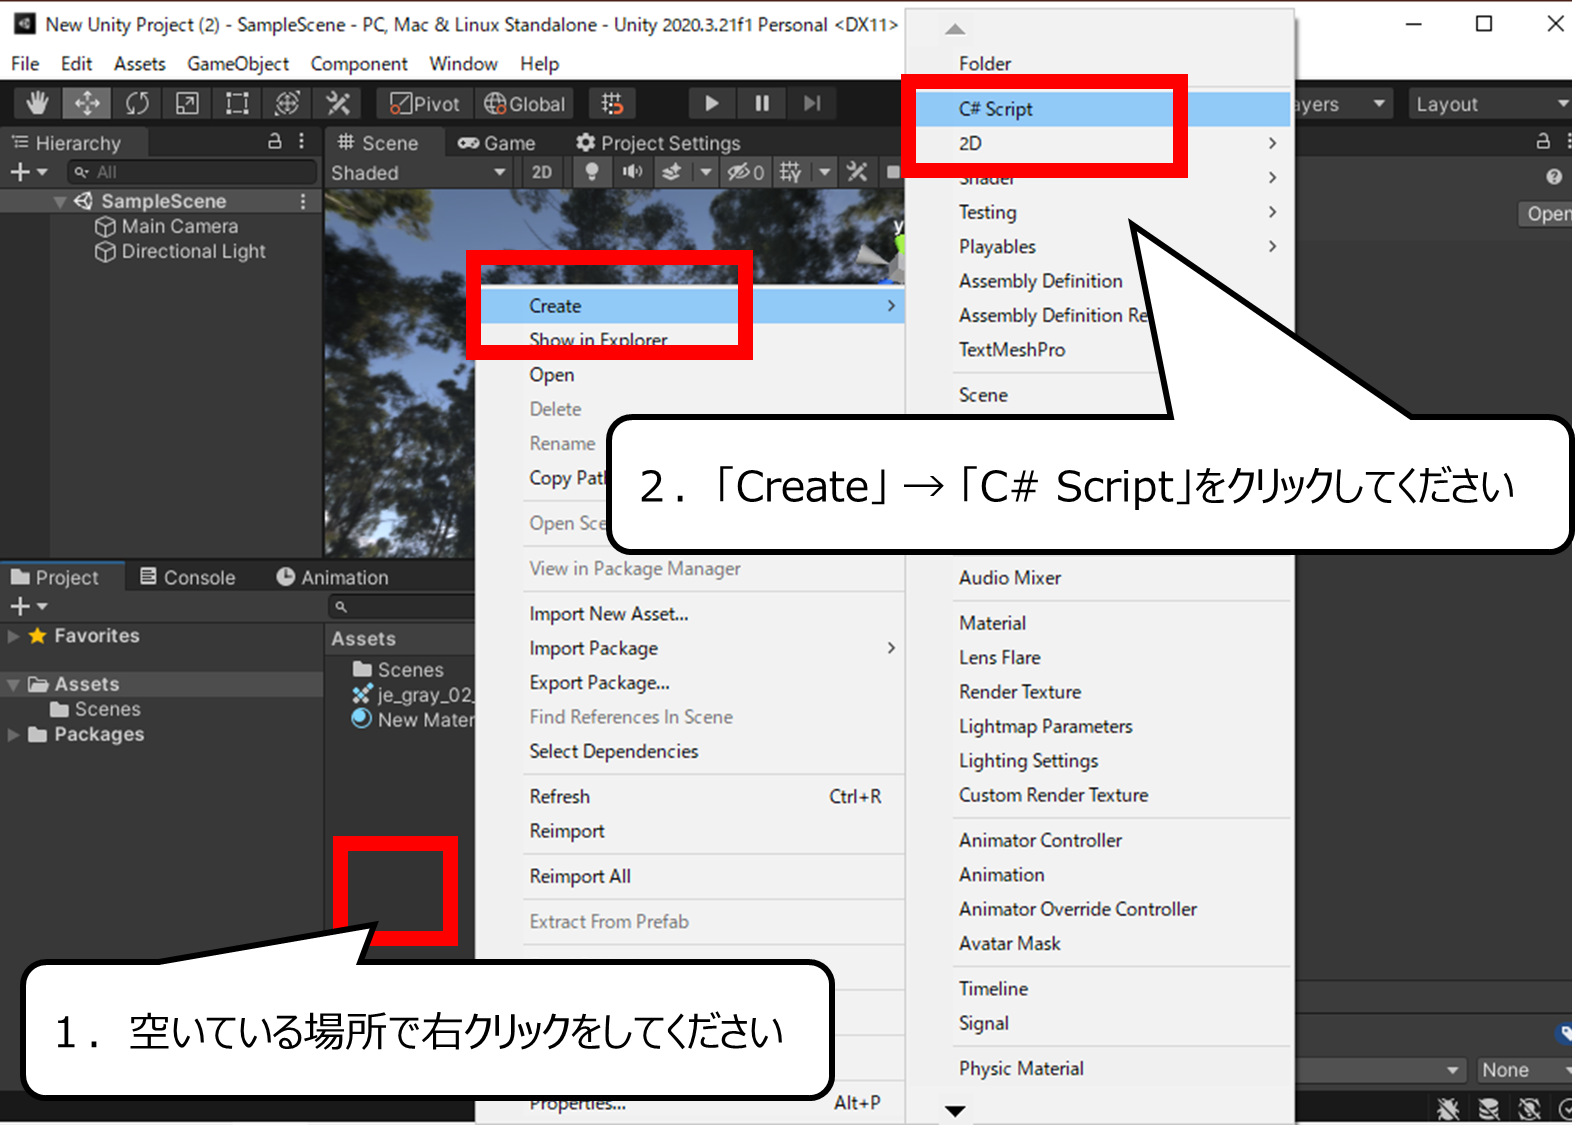The image size is (1575, 1125).
Task: Collapse the SampleScene hierarchy
Action: [x=60, y=202]
